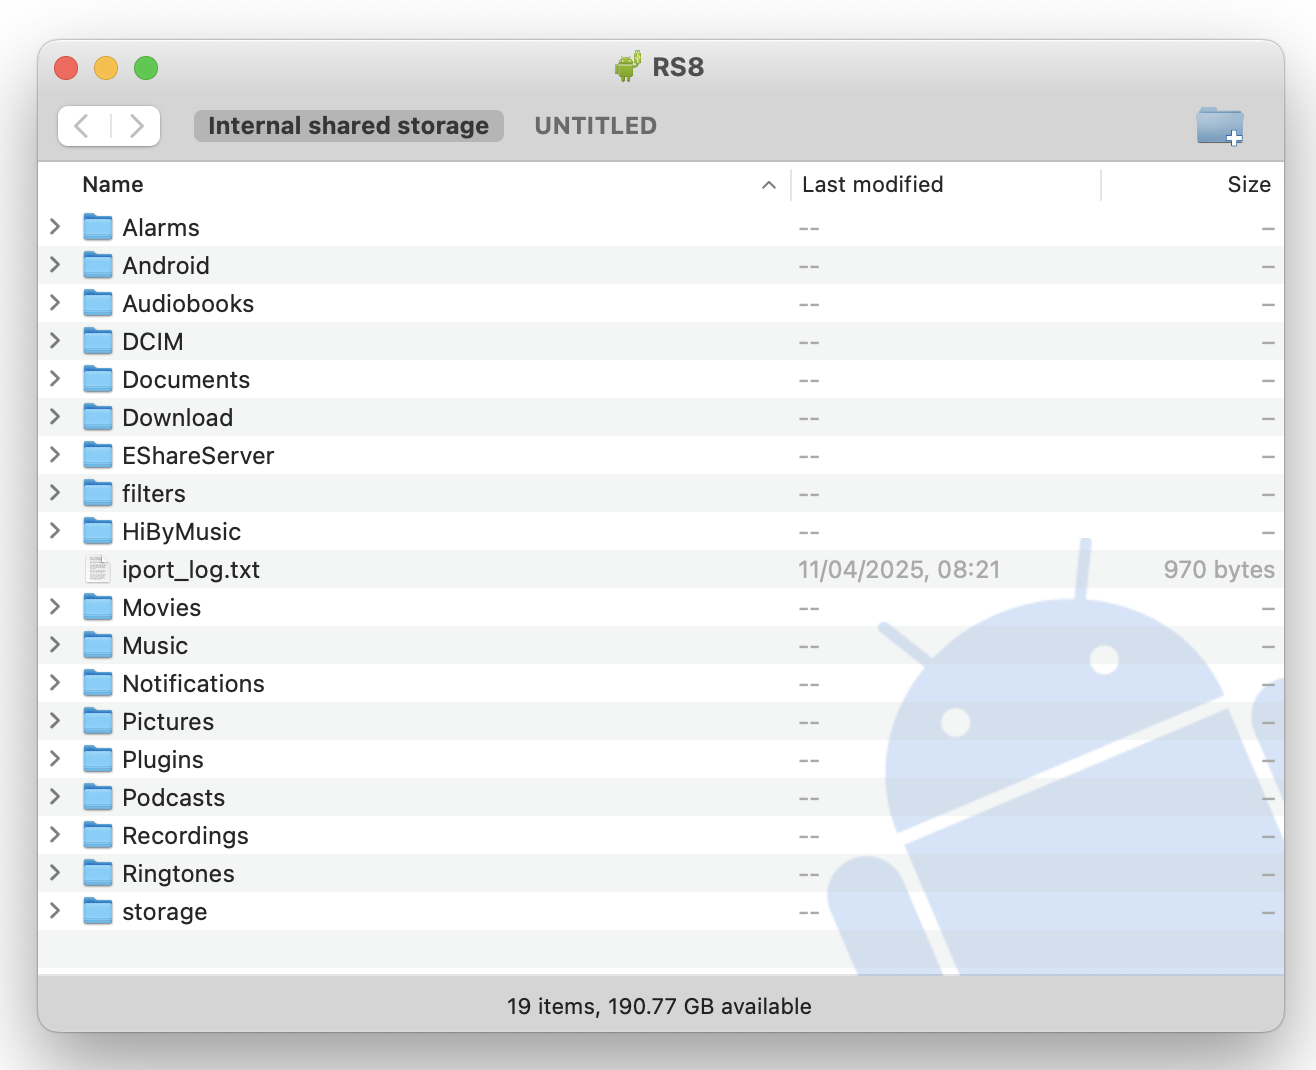The image size is (1316, 1070).
Task: Maximize the RS8 window
Action: pos(146,68)
